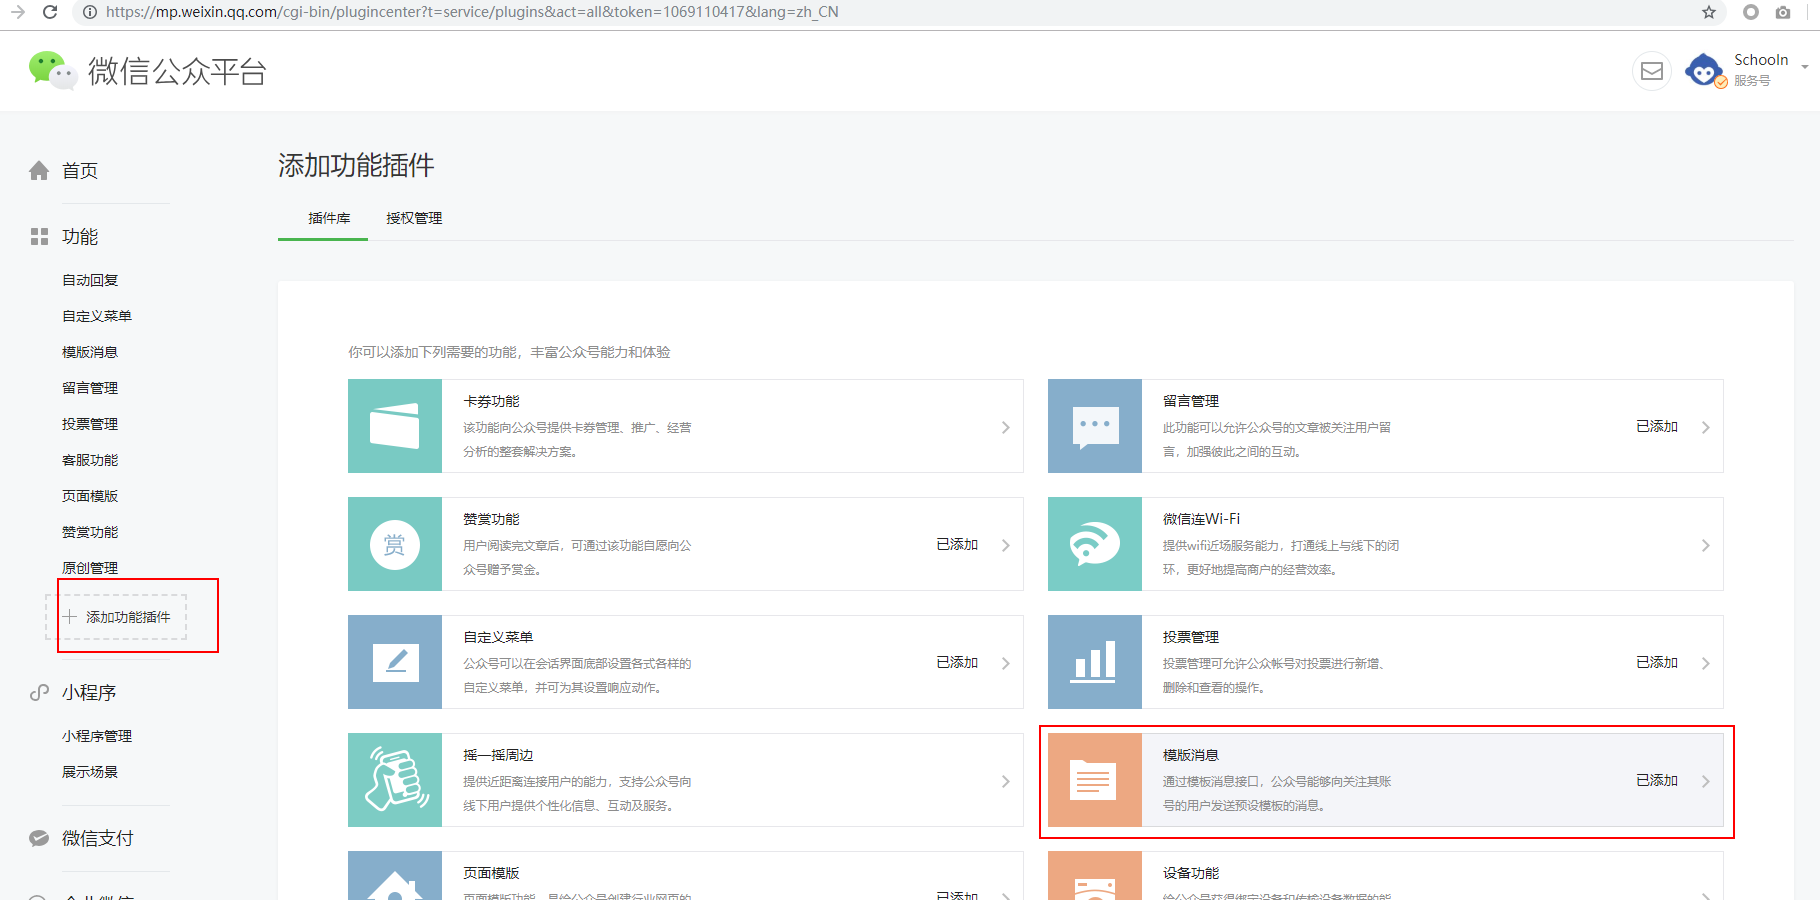Open the 卡券功能 plugin card icon

point(395,426)
